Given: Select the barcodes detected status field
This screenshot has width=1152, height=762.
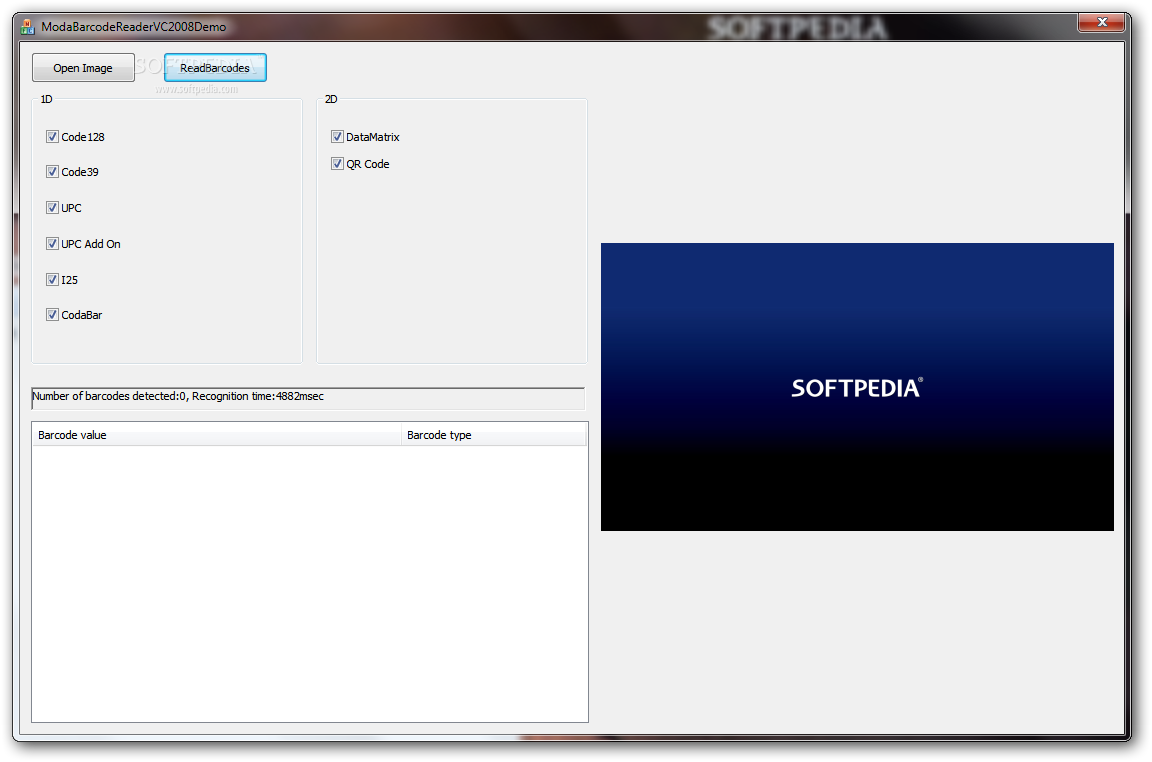Looking at the screenshot, I should pos(308,398).
